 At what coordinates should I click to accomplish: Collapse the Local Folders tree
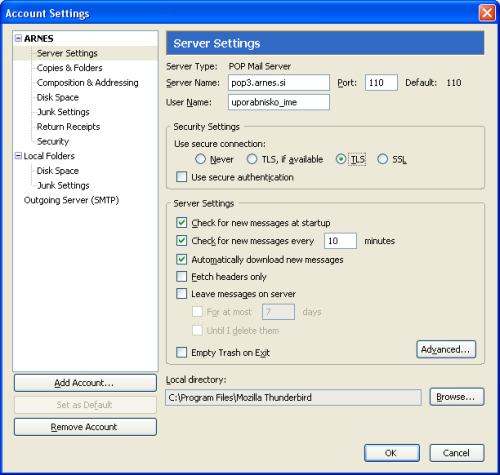pos(18,156)
